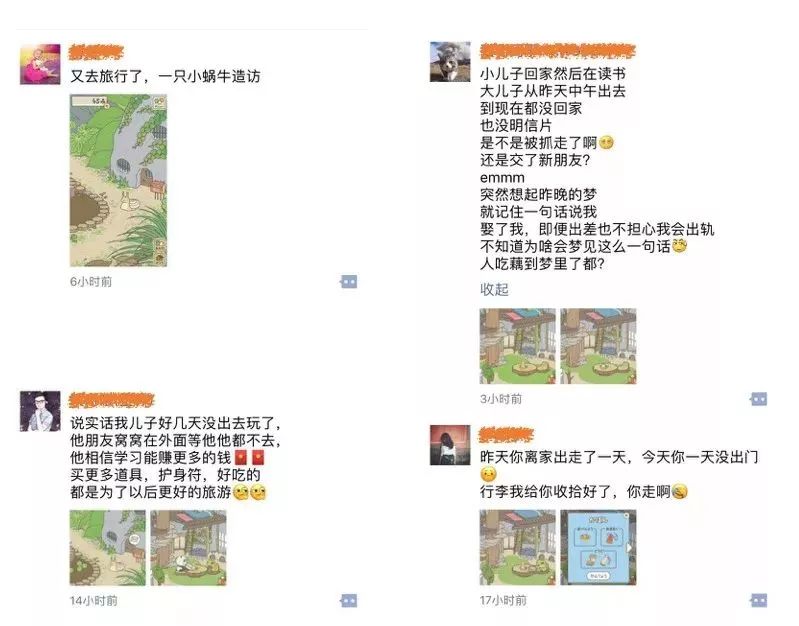Open first house photo under 收起
This screenshot has width=799, height=626.
point(518,346)
